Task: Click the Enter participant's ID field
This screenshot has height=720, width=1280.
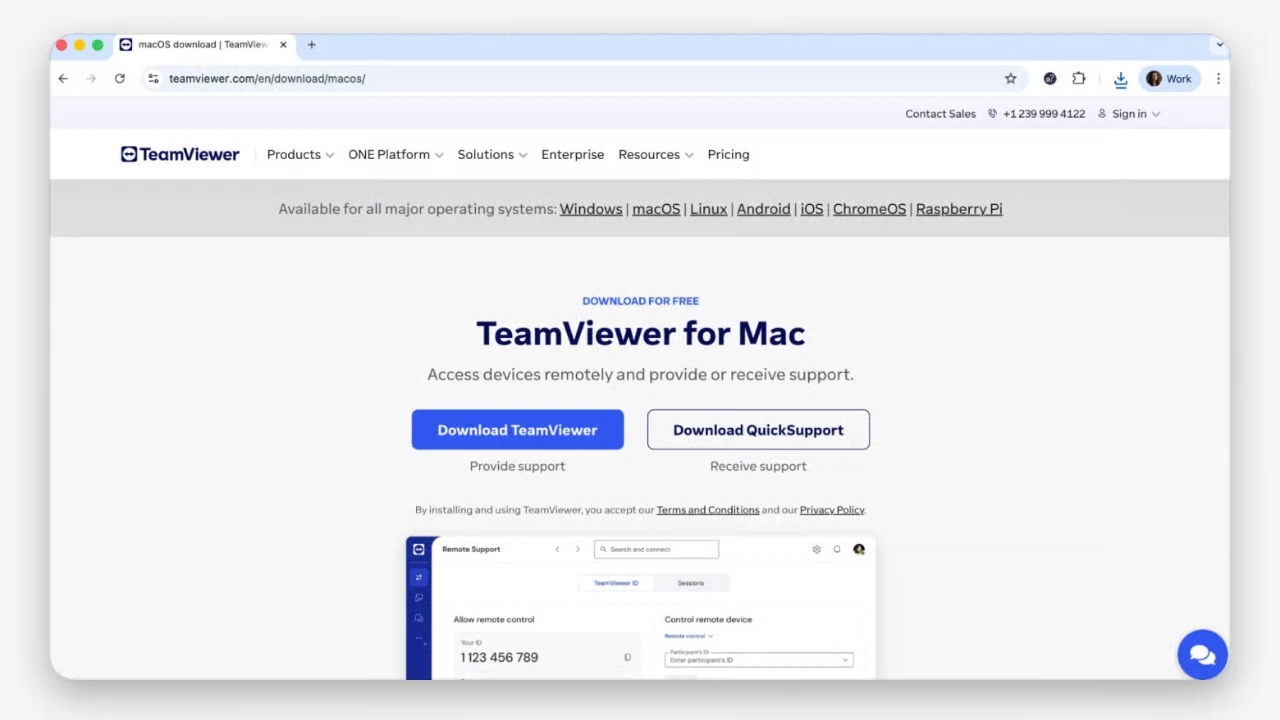Action: (x=758, y=660)
